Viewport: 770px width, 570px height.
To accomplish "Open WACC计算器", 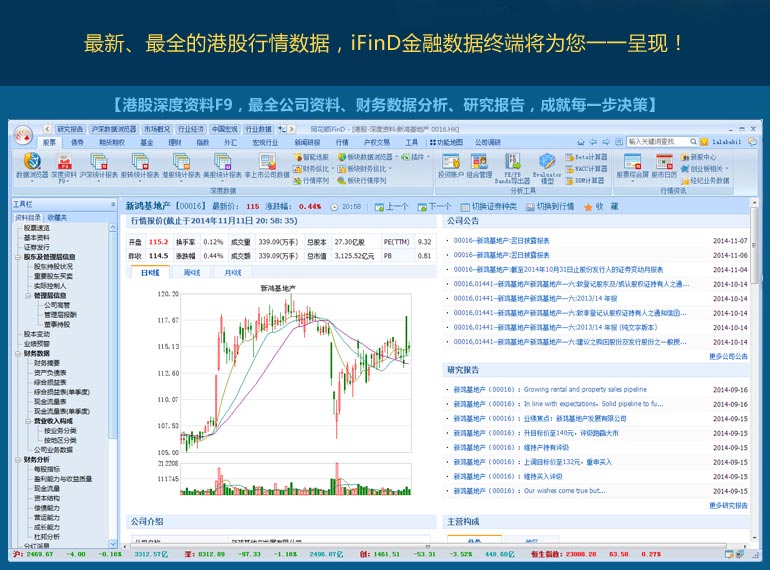I will (x=586, y=169).
